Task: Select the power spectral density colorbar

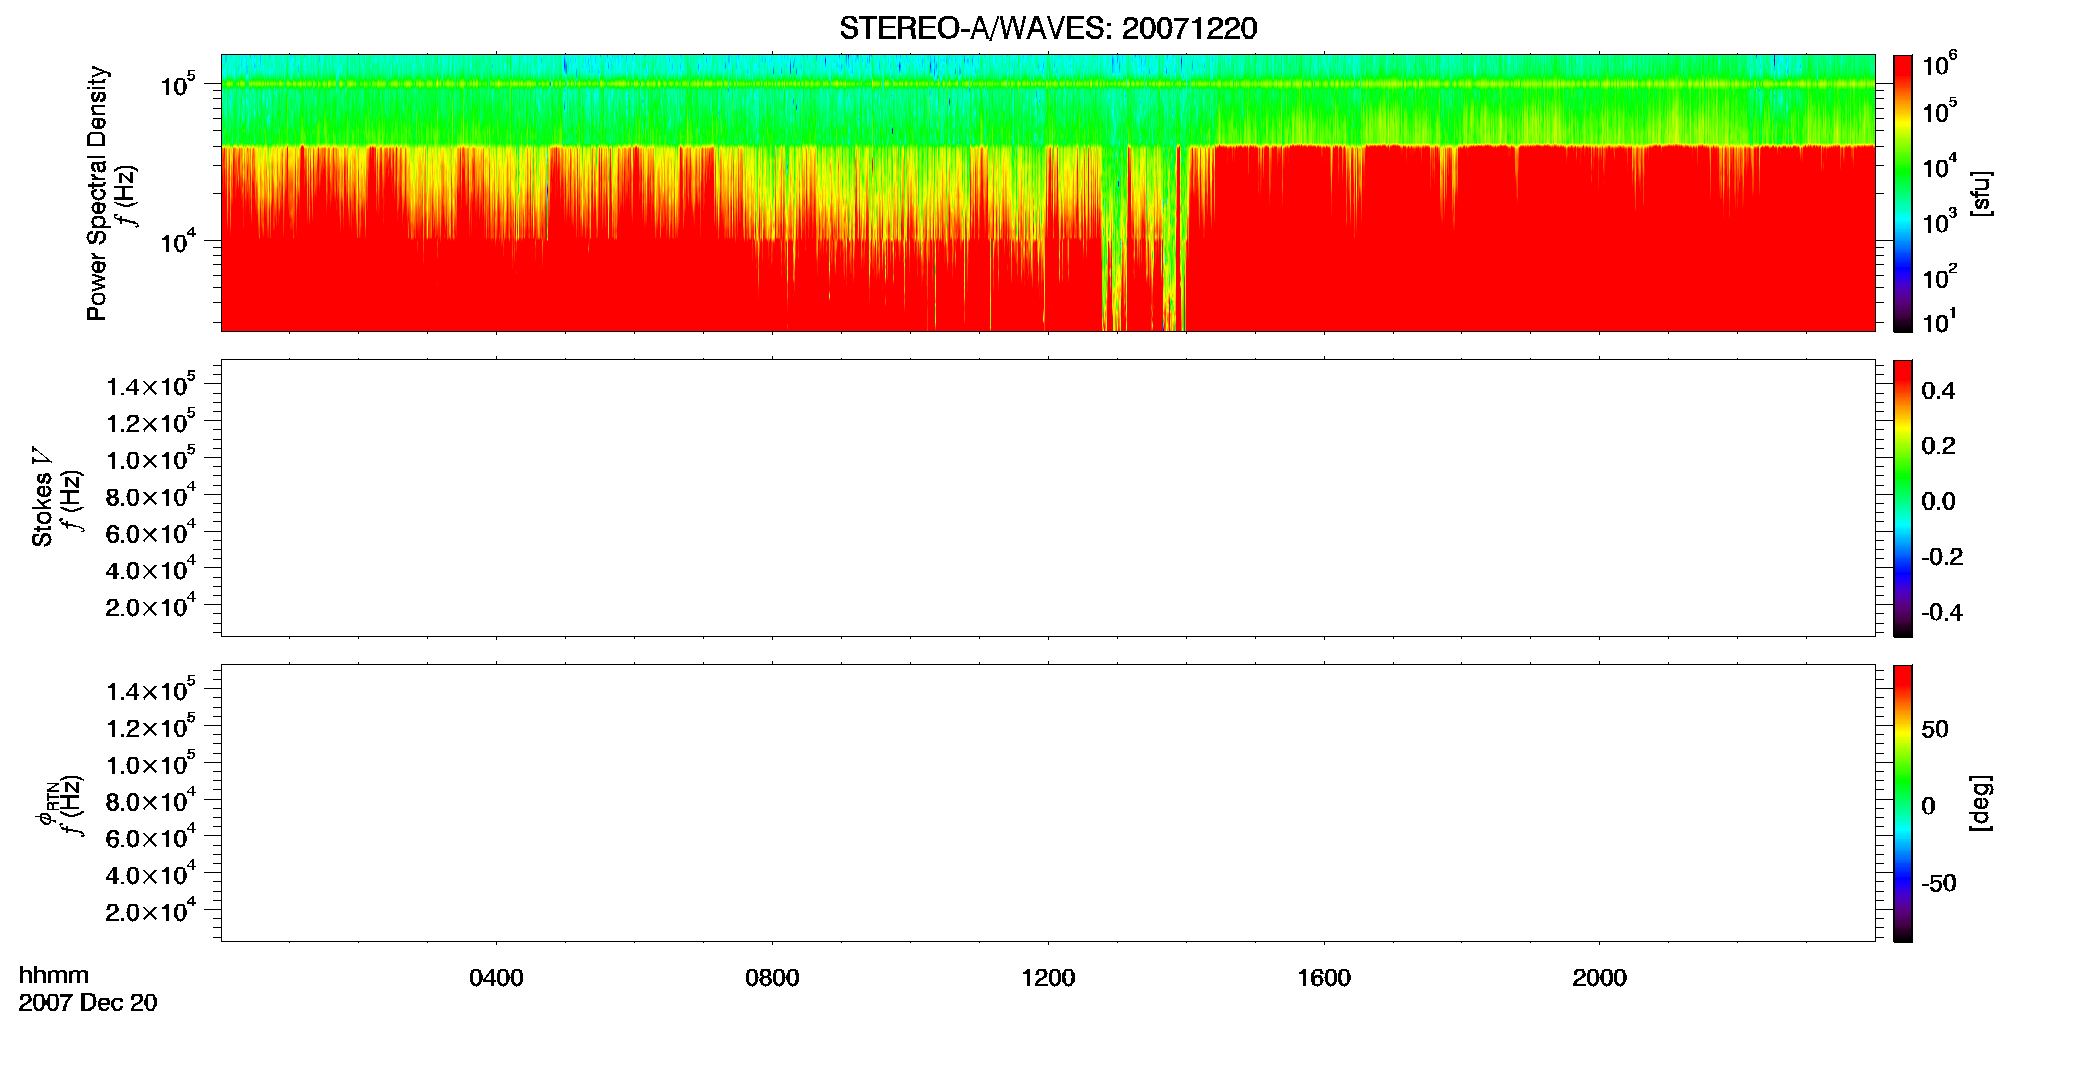Action: click(x=1903, y=193)
